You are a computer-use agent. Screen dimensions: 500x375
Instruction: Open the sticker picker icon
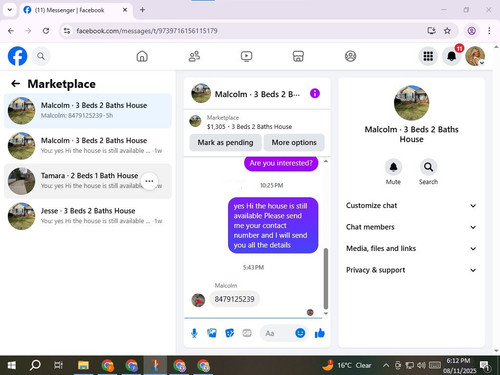(229, 333)
